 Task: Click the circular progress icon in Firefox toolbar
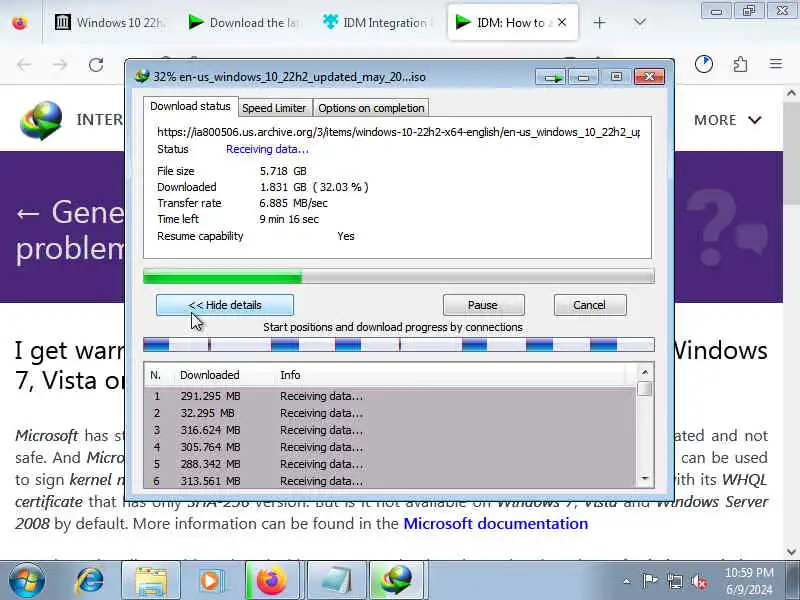tap(704, 64)
